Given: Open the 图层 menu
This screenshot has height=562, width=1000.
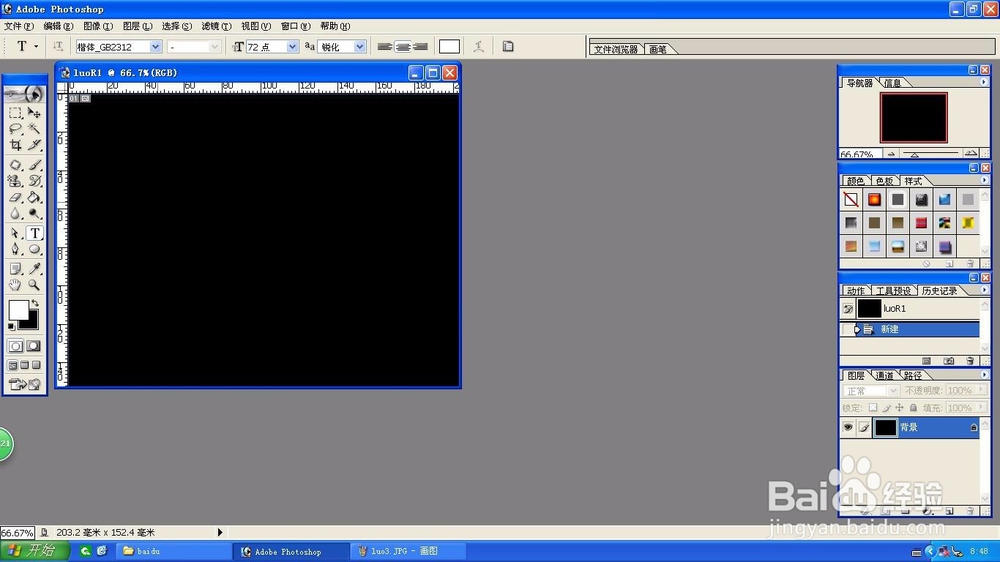Looking at the screenshot, I should click(137, 26).
